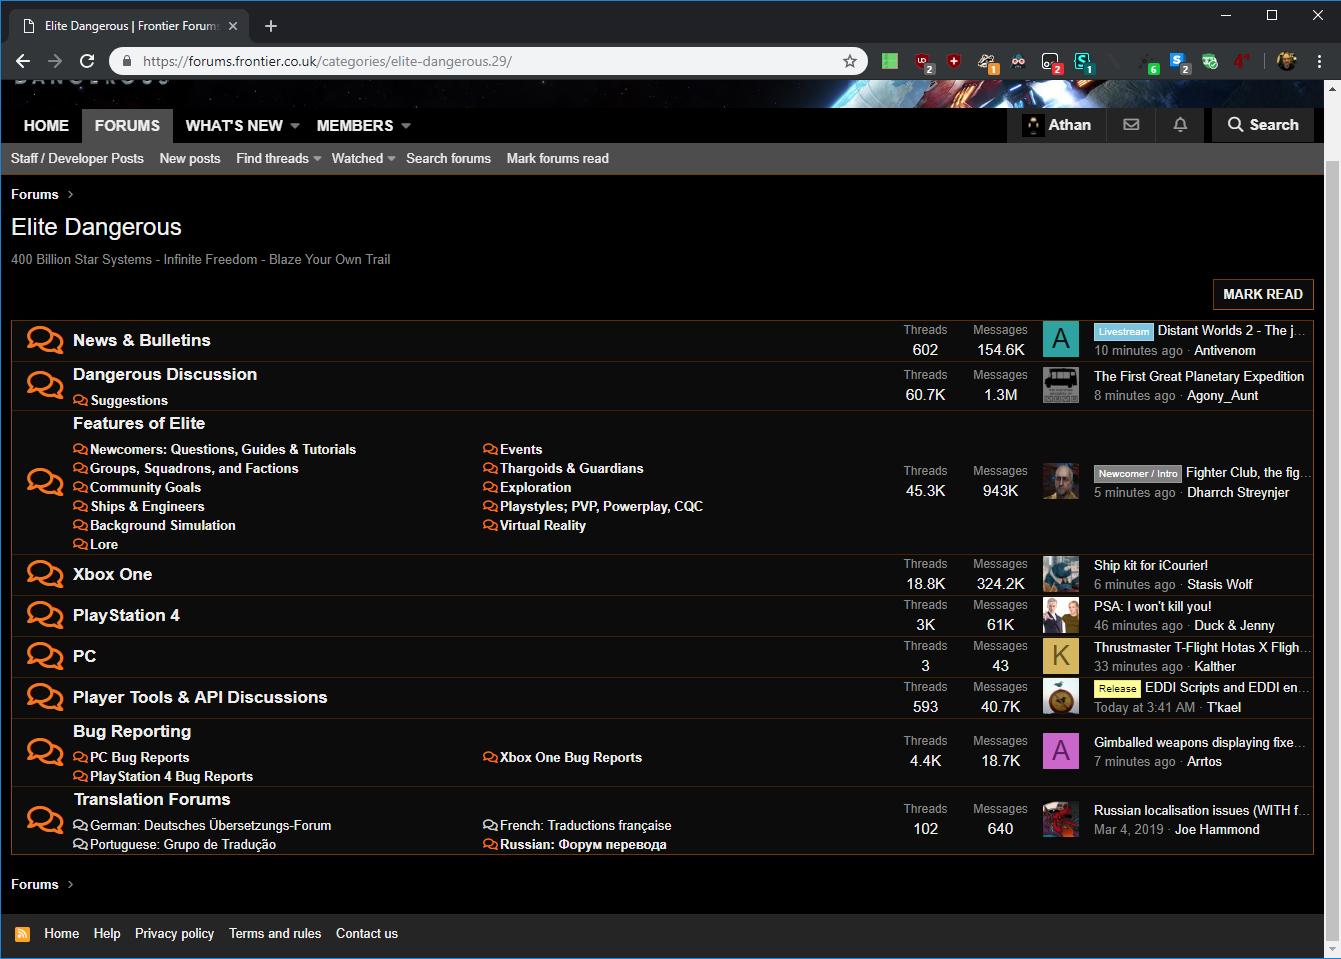
Task: Open the Lore sub-forum
Action: [x=104, y=544]
